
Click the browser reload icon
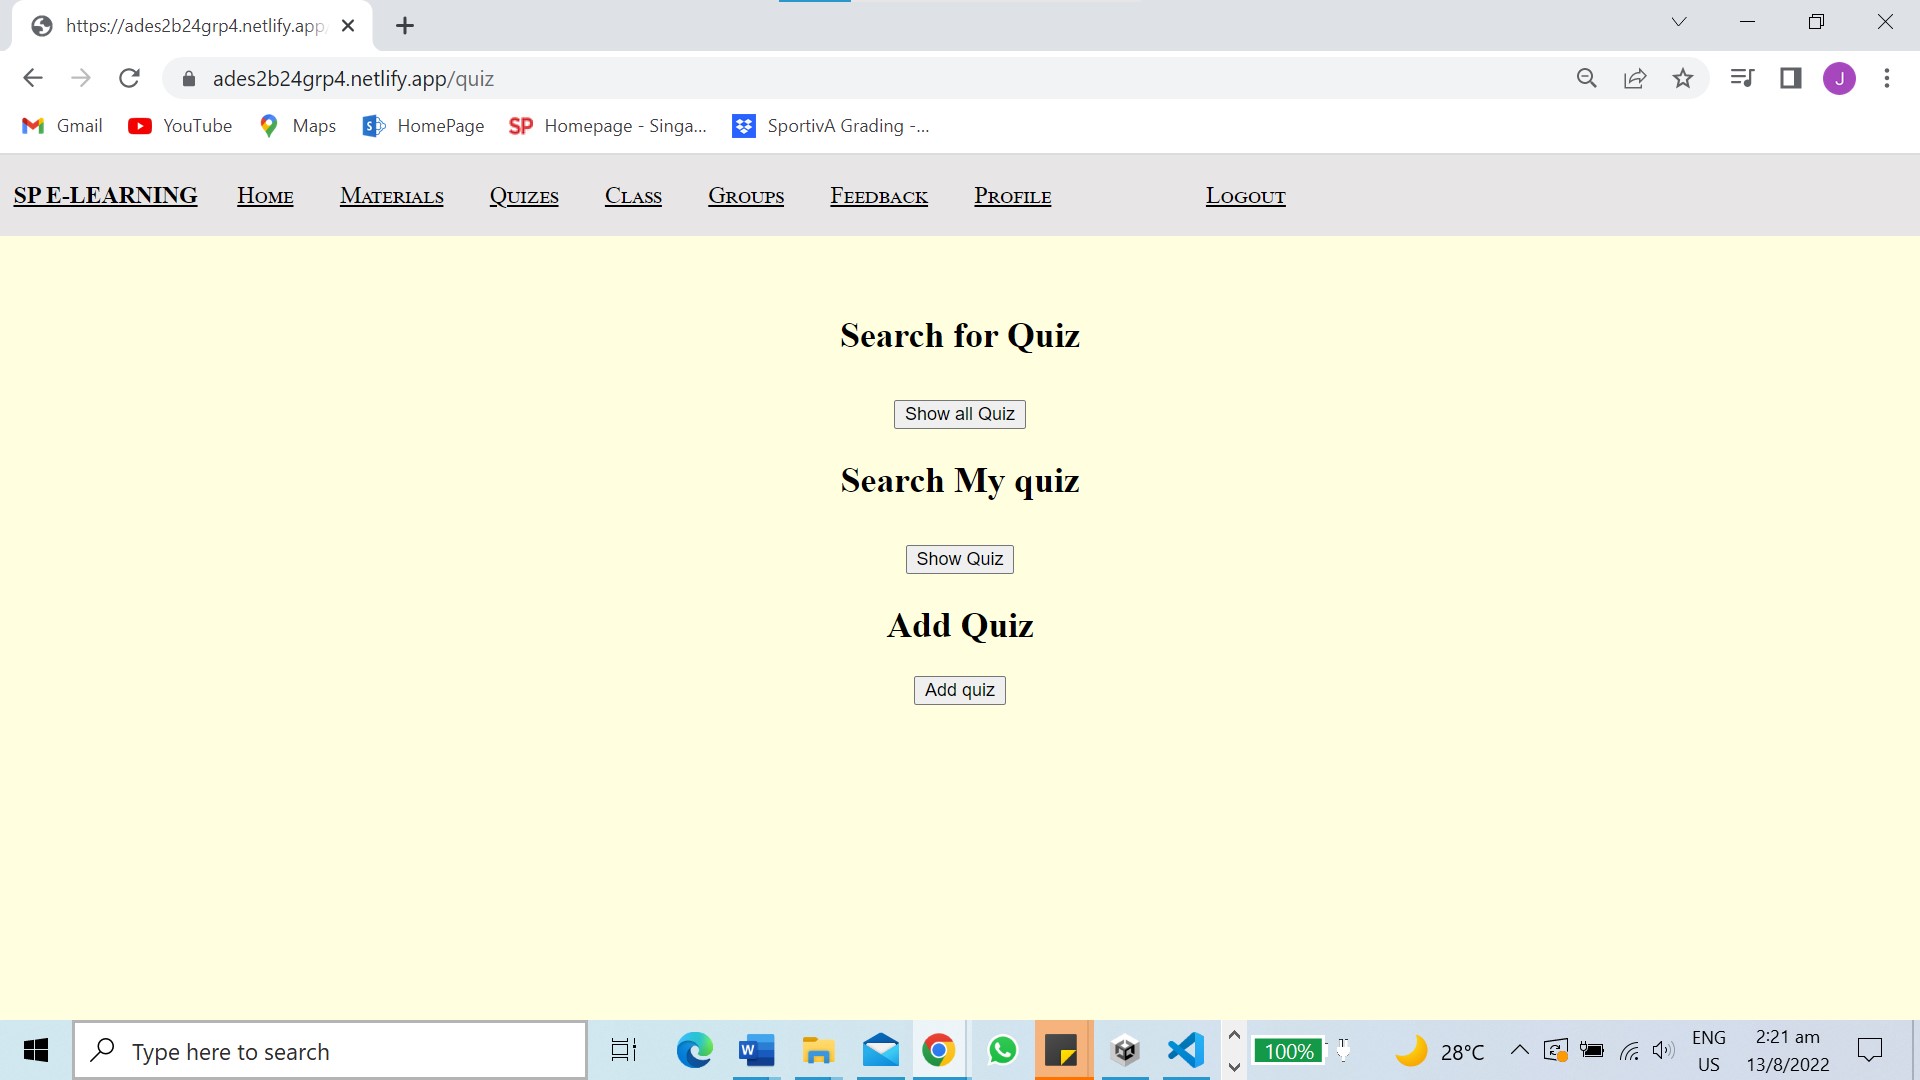coord(129,78)
